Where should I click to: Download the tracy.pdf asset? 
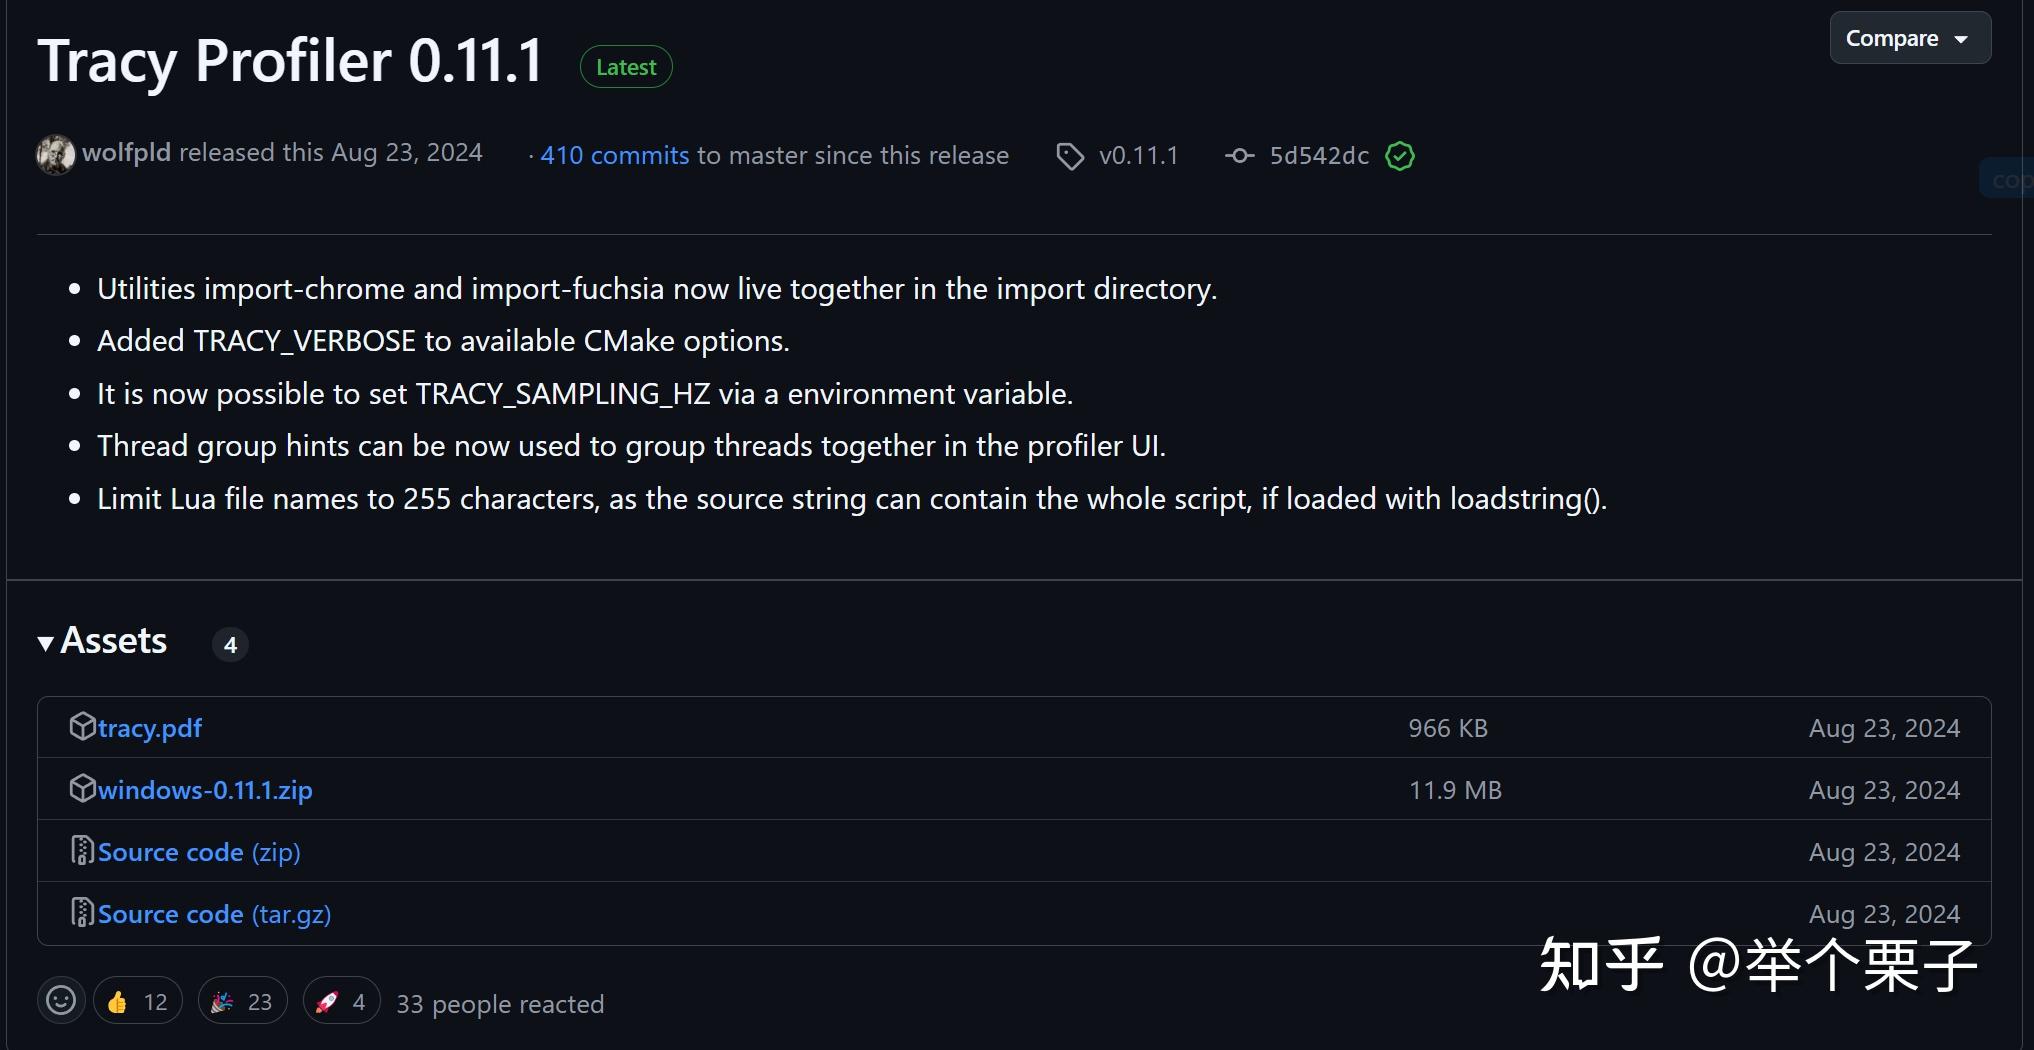[x=150, y=728]
